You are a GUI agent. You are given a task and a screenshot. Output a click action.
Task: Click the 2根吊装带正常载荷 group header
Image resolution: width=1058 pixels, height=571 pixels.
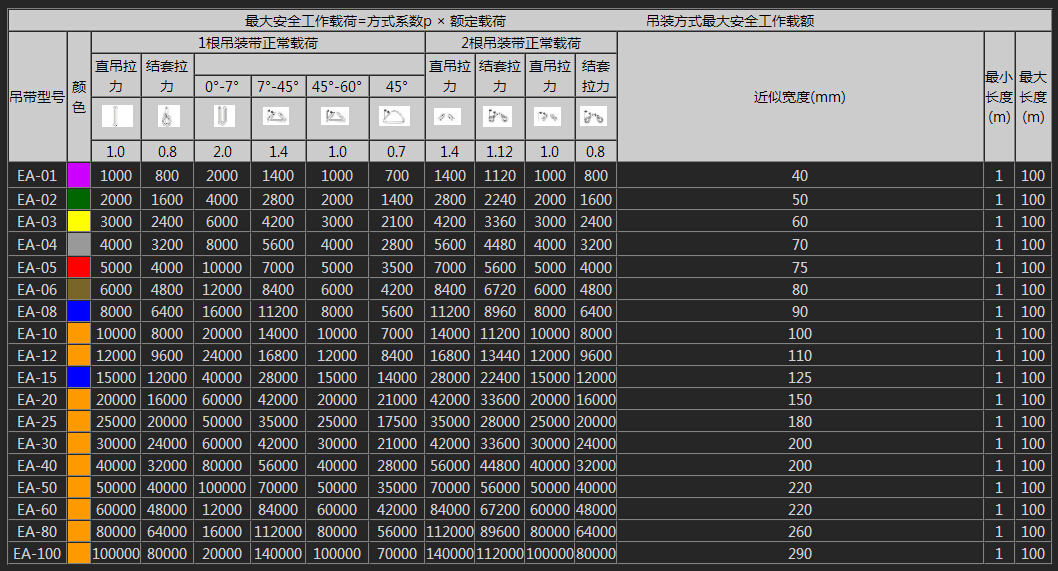click(520, 43)
